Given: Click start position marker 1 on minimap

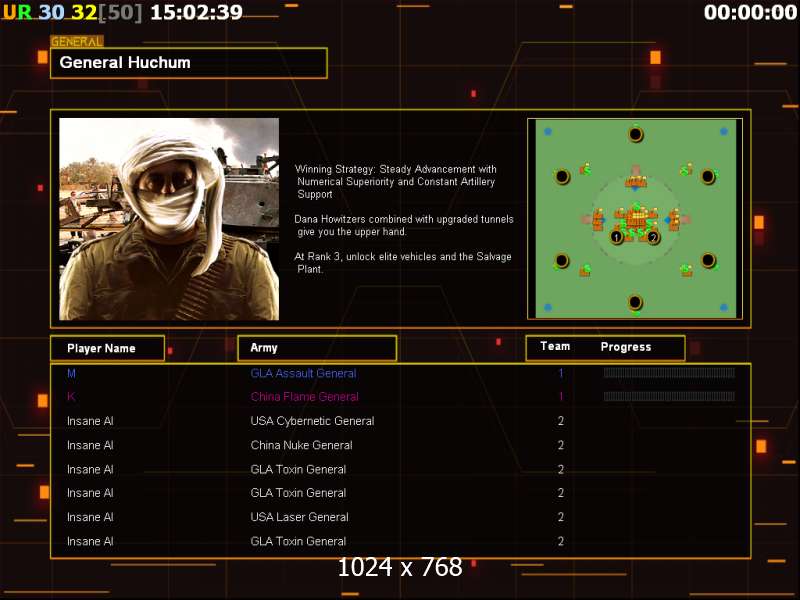Looking at the screenshot, I should [x=616, y=237].
